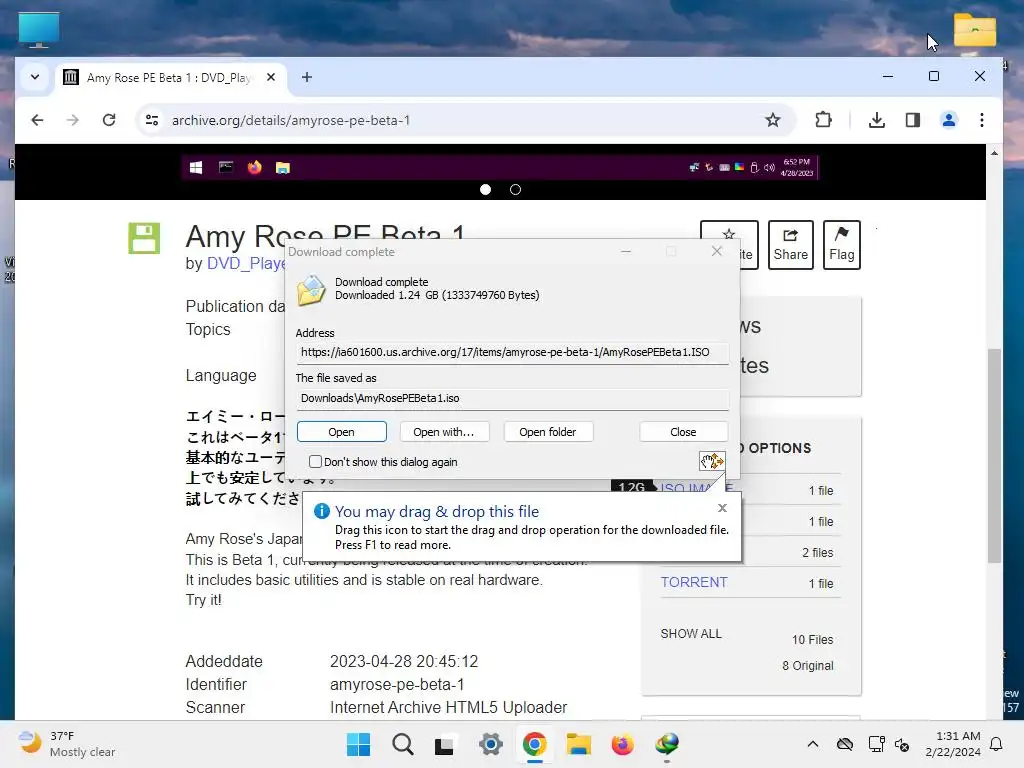Check Don't show this dialog again

point(315,462)
